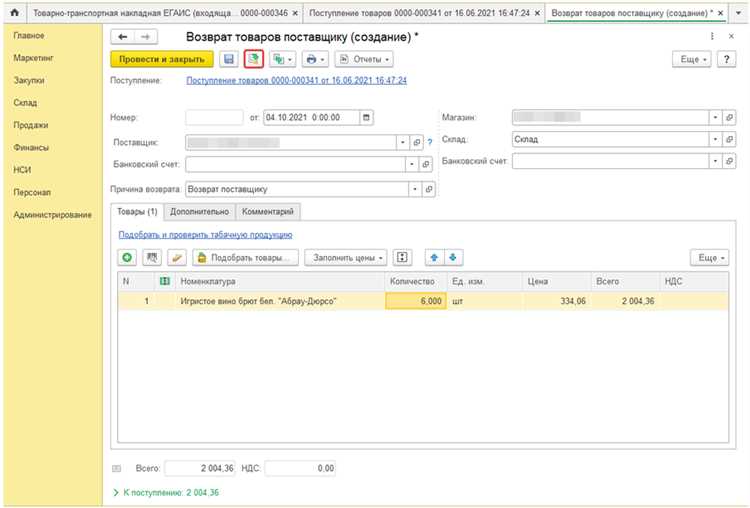Open the right Банковский счет link icon
The image size is (750, 508).
point(729,161)
